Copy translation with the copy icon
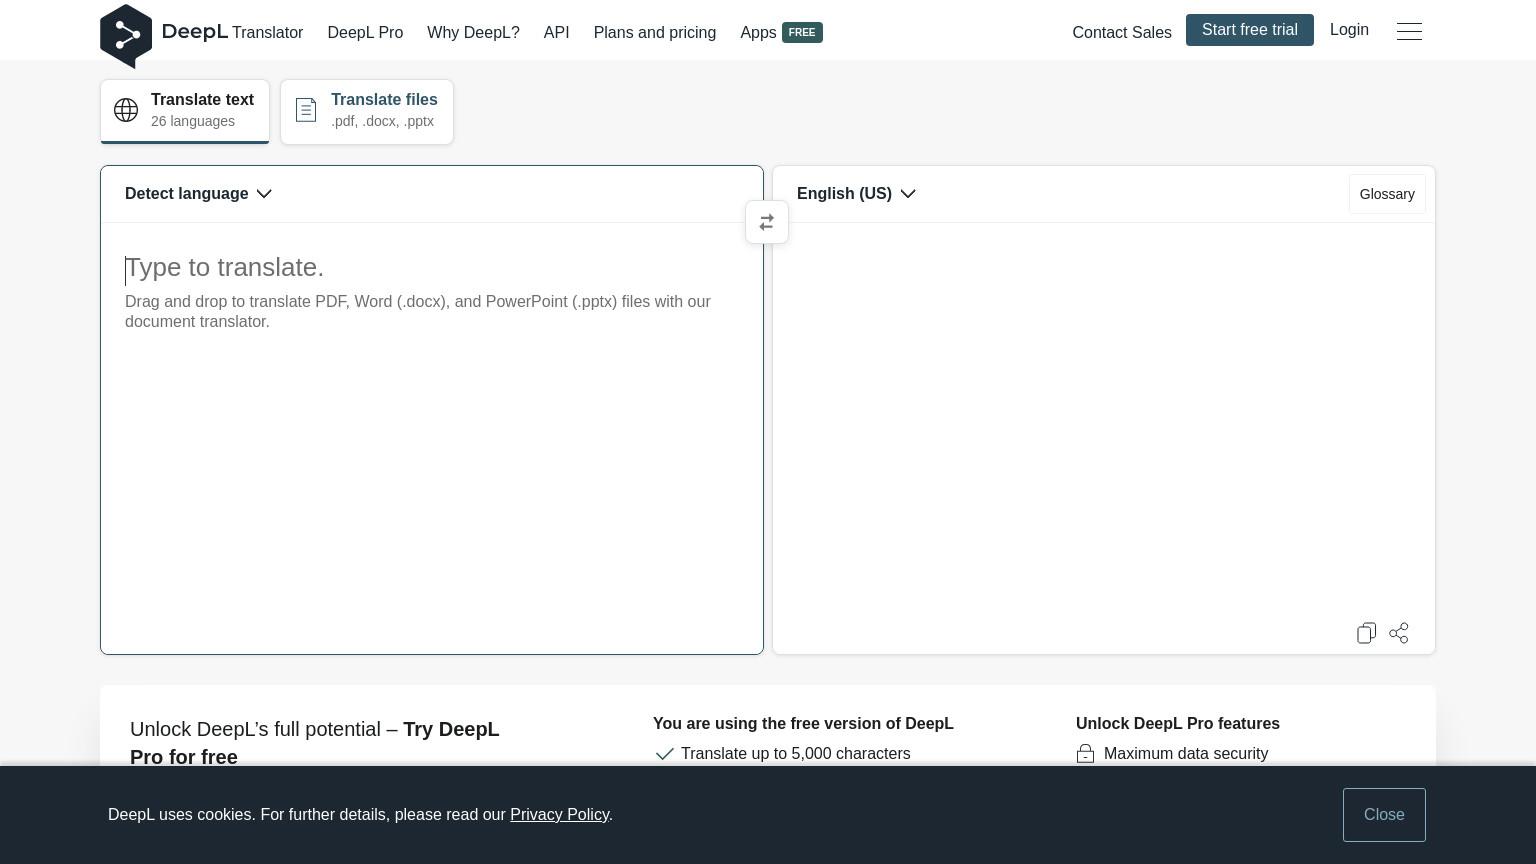 click(1366, 633)
